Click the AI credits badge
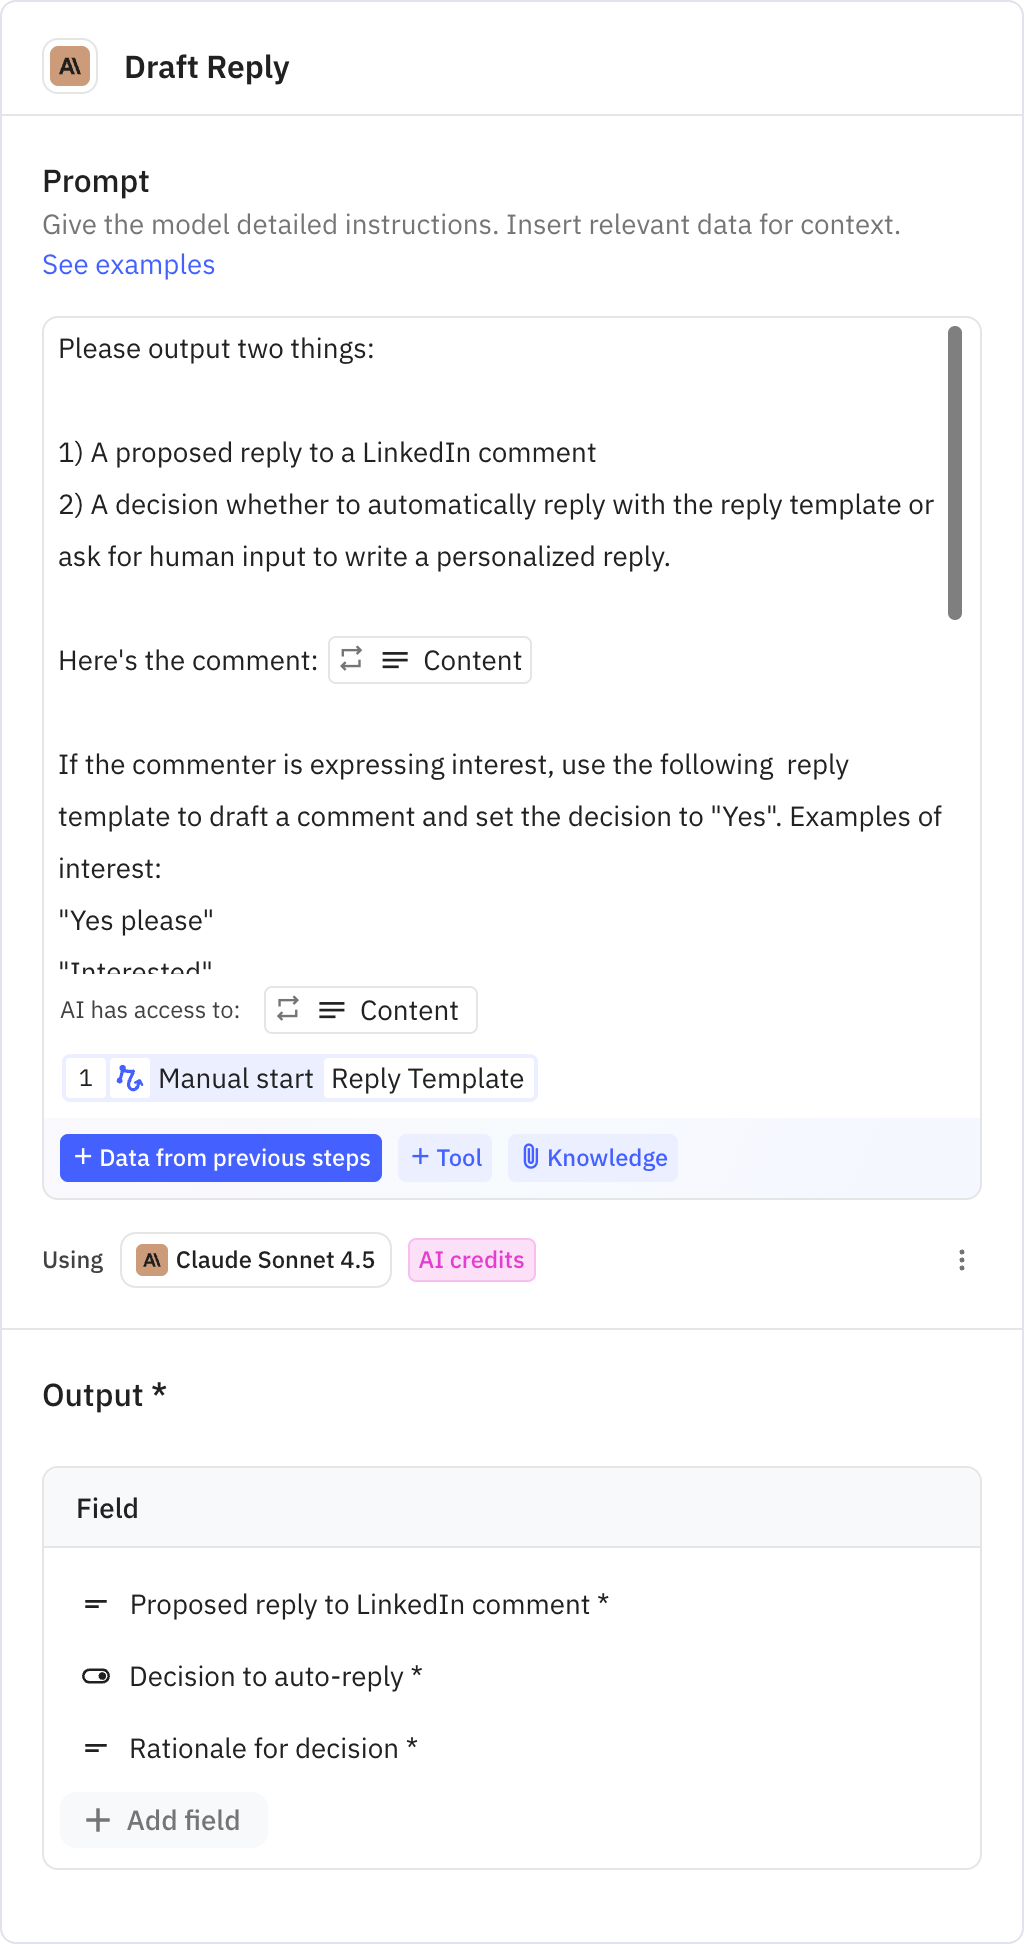 [471, 1260]
